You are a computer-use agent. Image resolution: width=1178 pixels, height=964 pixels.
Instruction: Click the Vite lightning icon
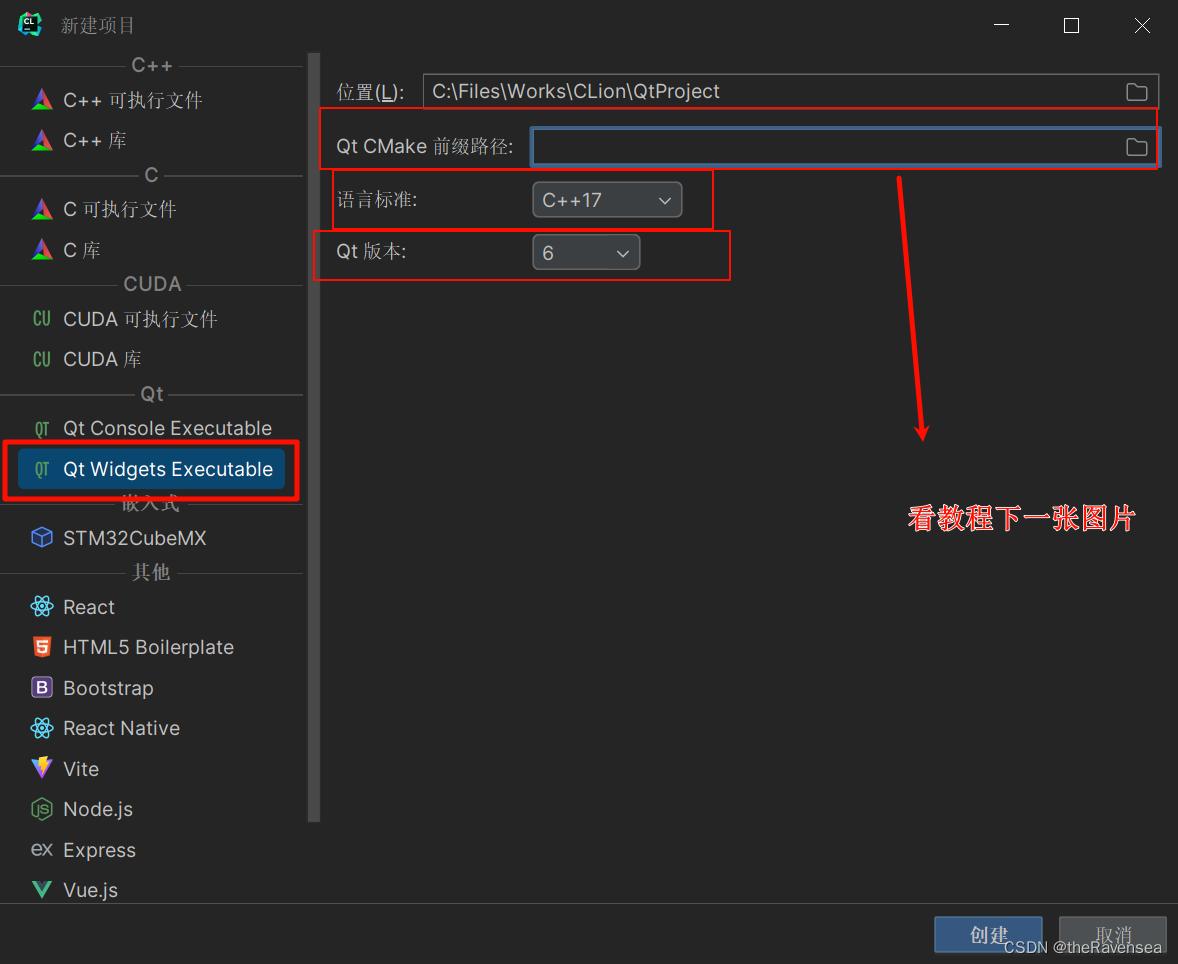[x=42, y=768]
